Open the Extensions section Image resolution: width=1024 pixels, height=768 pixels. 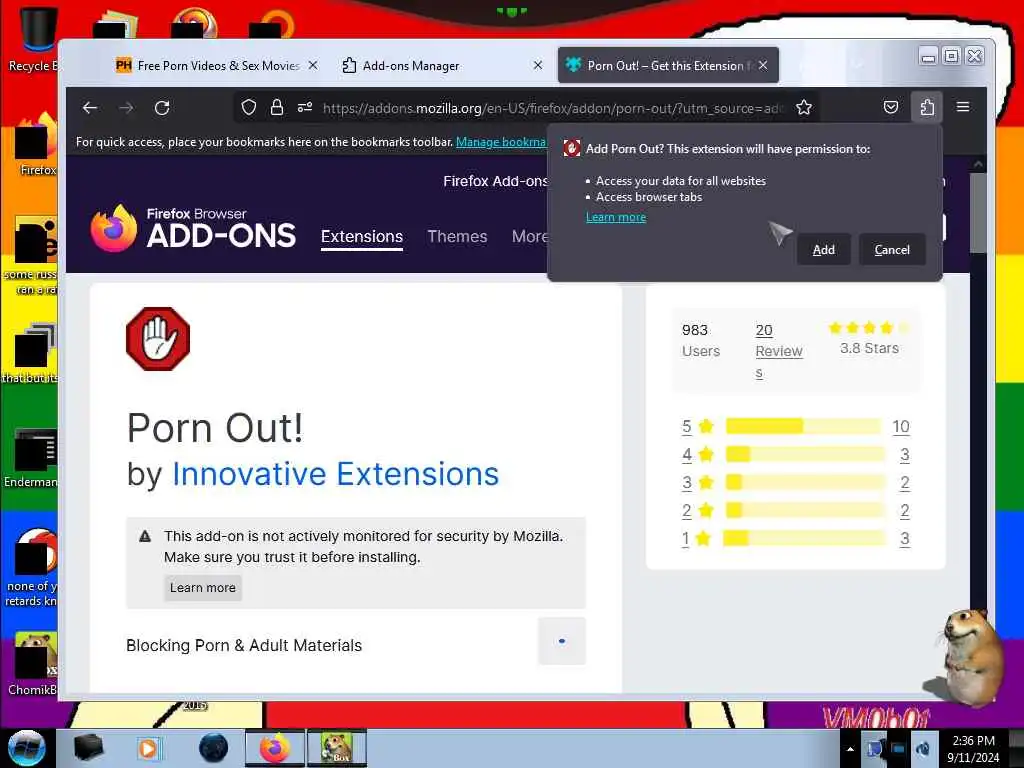[x=362, y=236]
